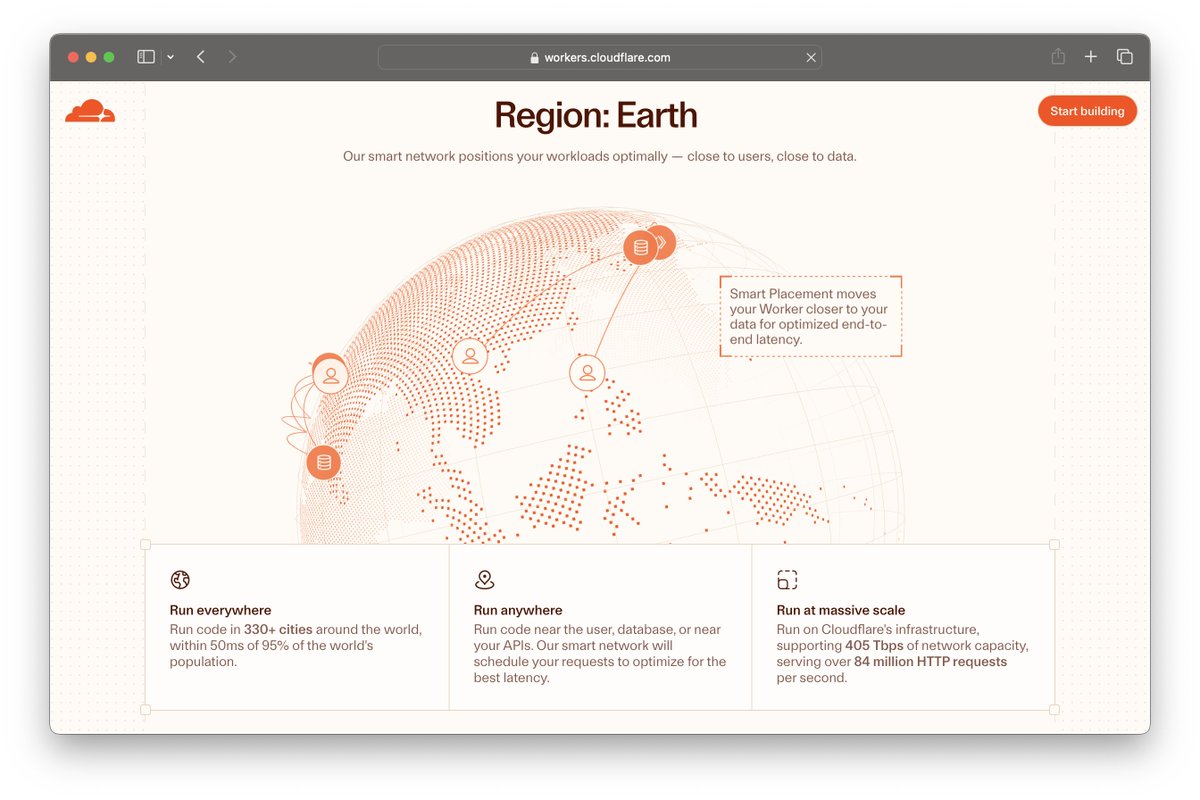The image size is (1200, 800).
Task: Click the Run anywhere heading
Action: (x=518, y=610)
